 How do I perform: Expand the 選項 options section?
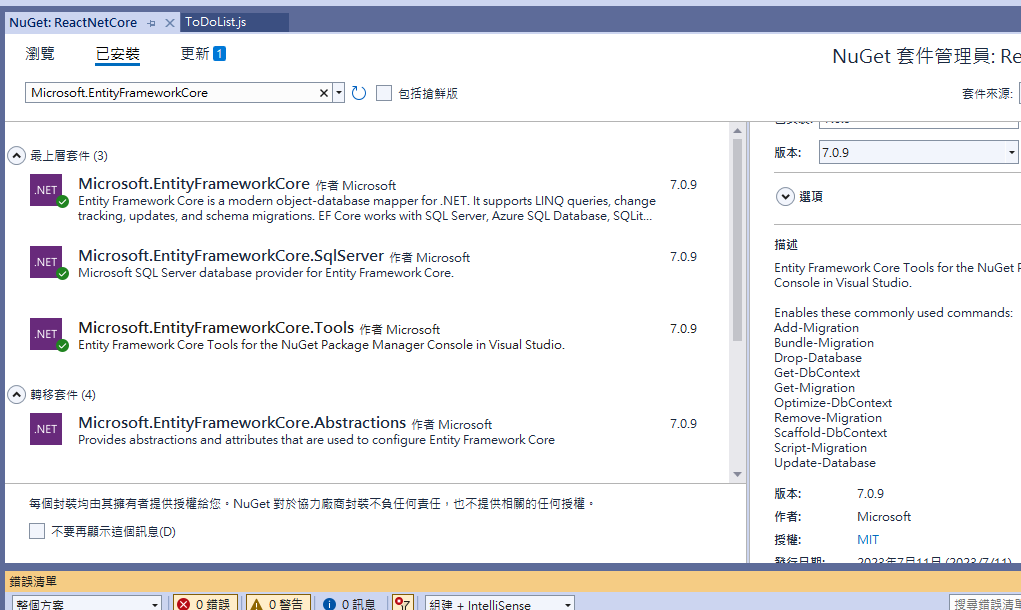point(785,197)
